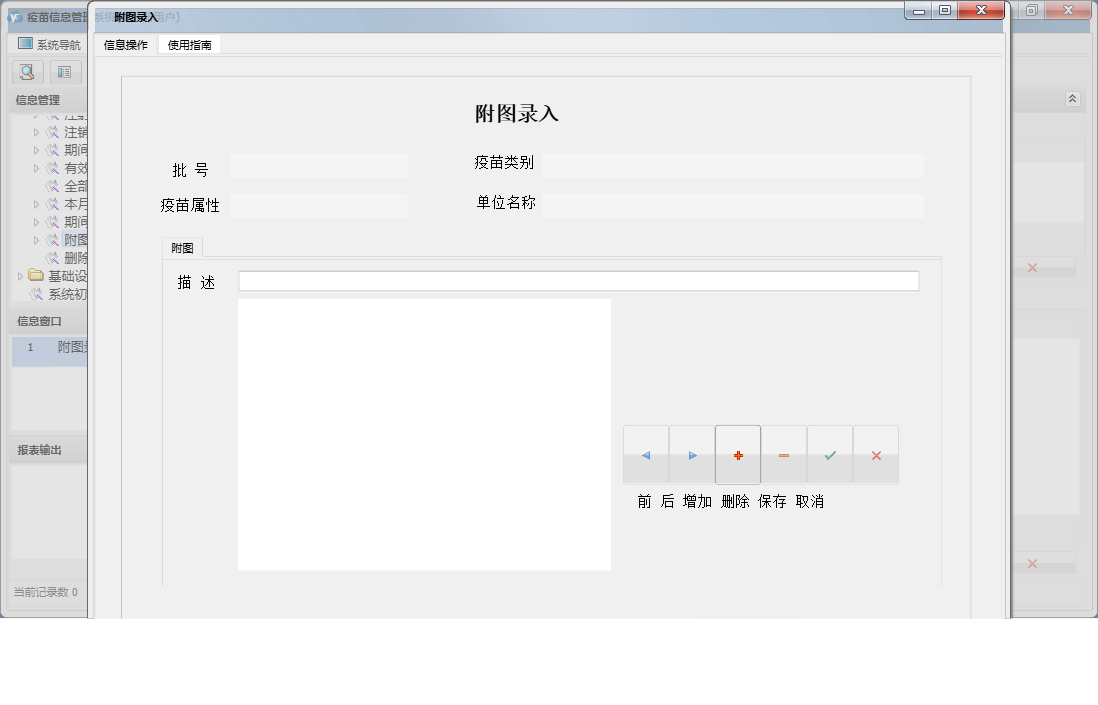Click the 当前记录数 0 status text

(x=46, y=592)
